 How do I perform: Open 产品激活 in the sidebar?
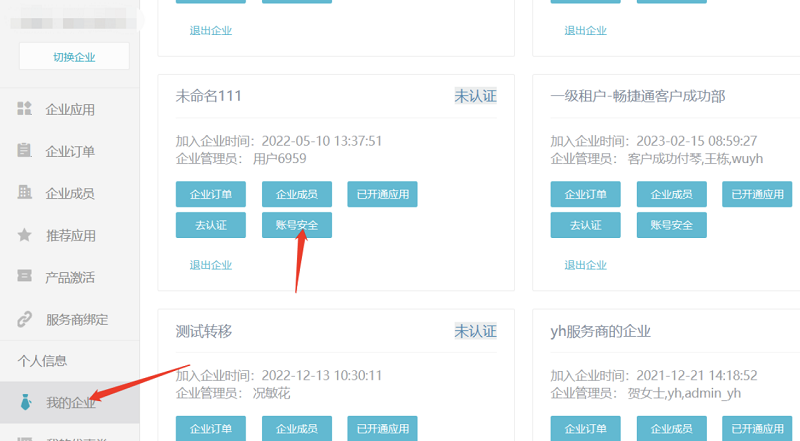[70, 277]
